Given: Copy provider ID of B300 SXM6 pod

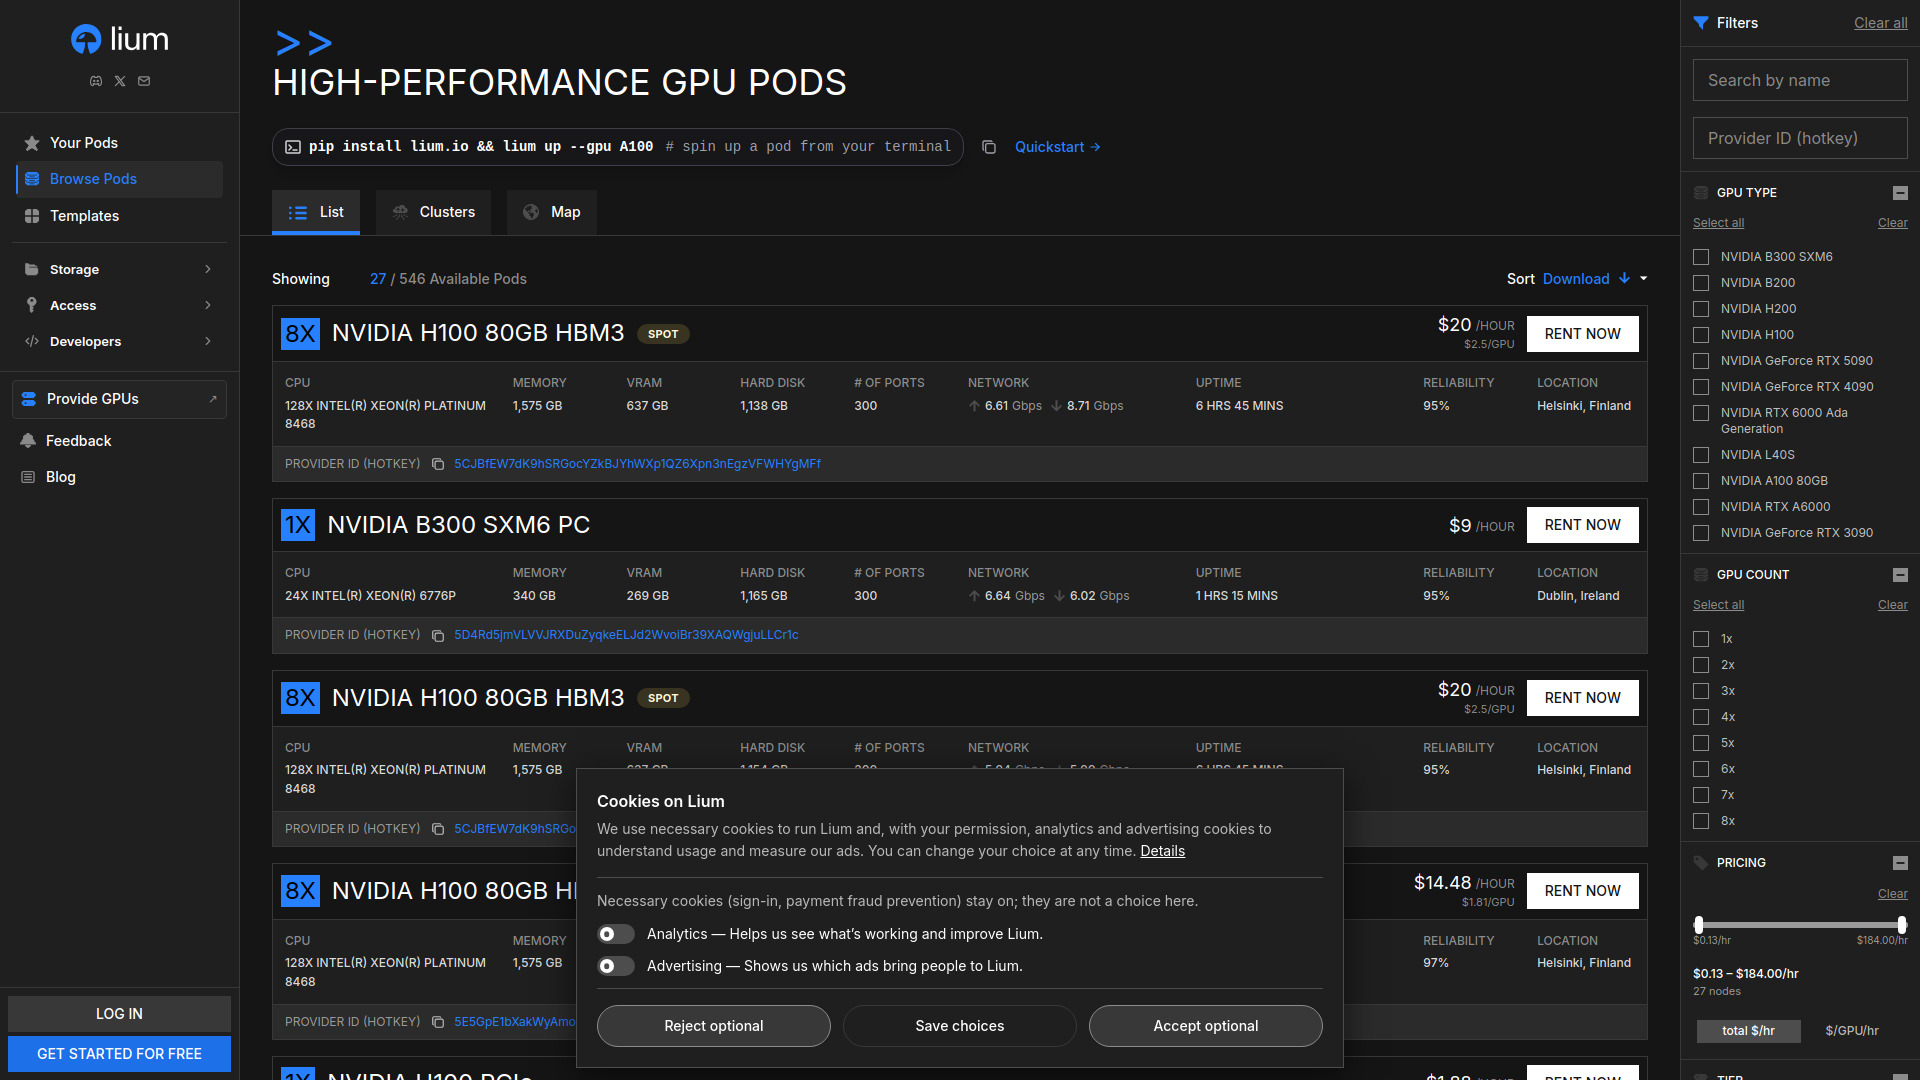Looking at the screenshot, I should [x=438, y=636].
